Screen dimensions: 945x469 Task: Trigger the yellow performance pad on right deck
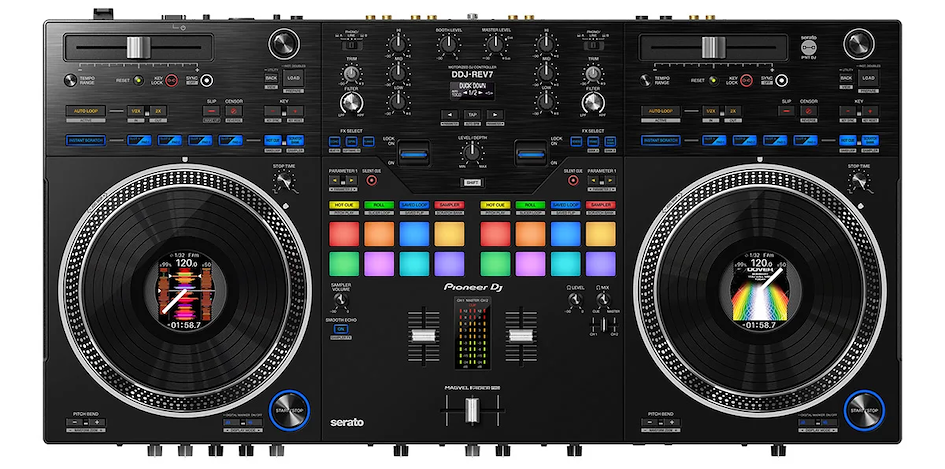(600, 234)
